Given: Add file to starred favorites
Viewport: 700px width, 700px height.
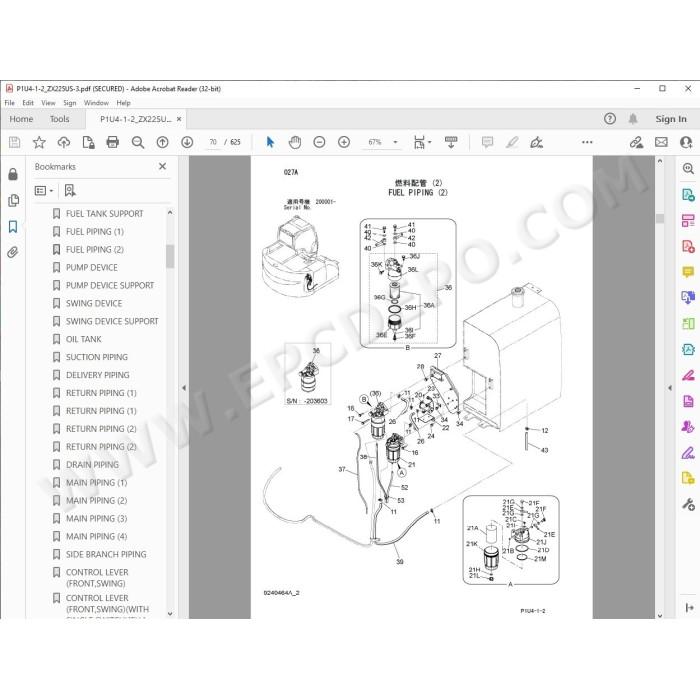Looking at the screenshot, I should click(39, 142).
